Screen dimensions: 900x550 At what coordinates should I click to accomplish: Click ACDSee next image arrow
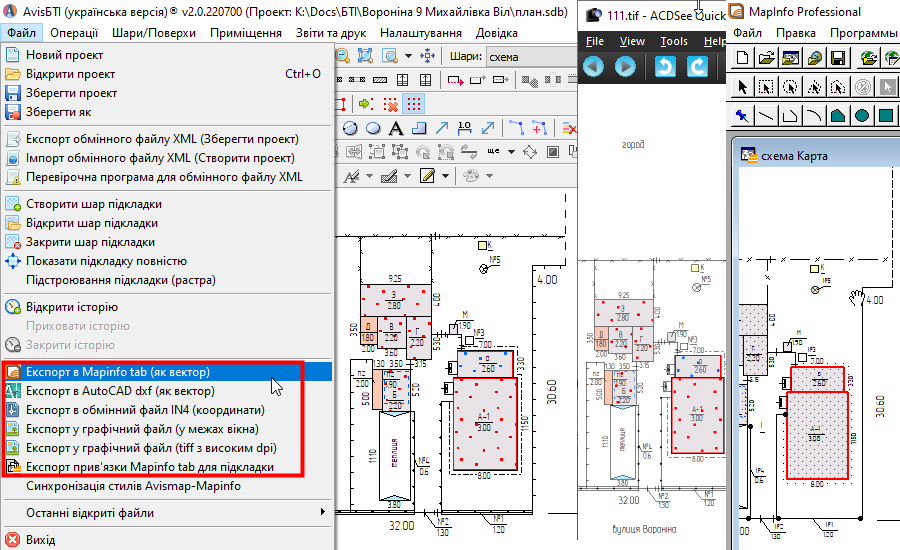tap(625, 67)
